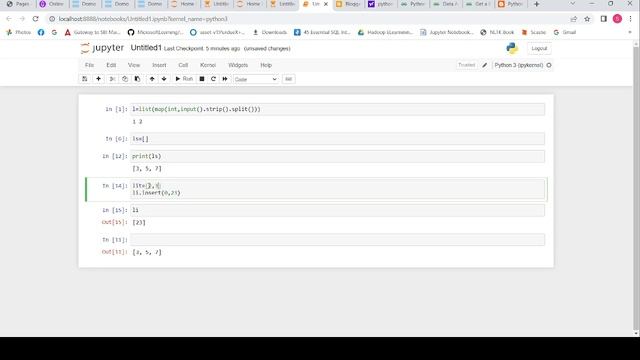
Task: Click the Out[15] result [23]
Action: (139, 222)
